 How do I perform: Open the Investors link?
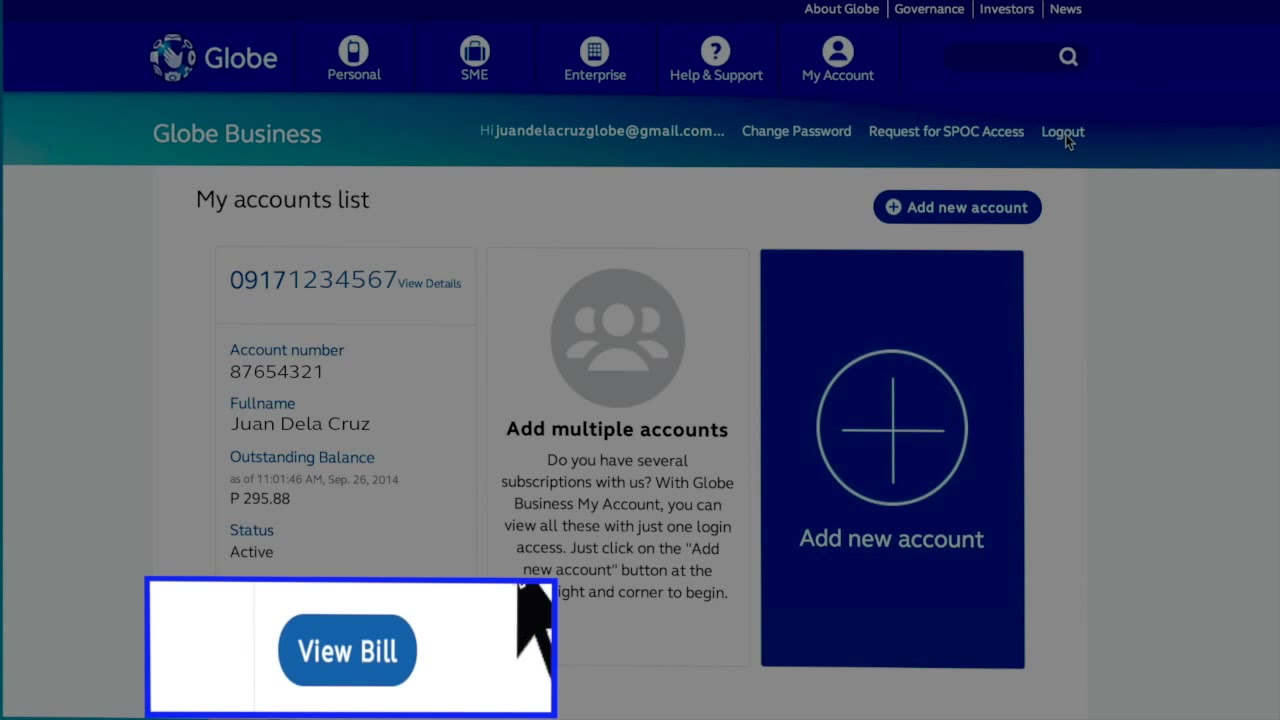pyautogui.click(x=1006, y=9)
